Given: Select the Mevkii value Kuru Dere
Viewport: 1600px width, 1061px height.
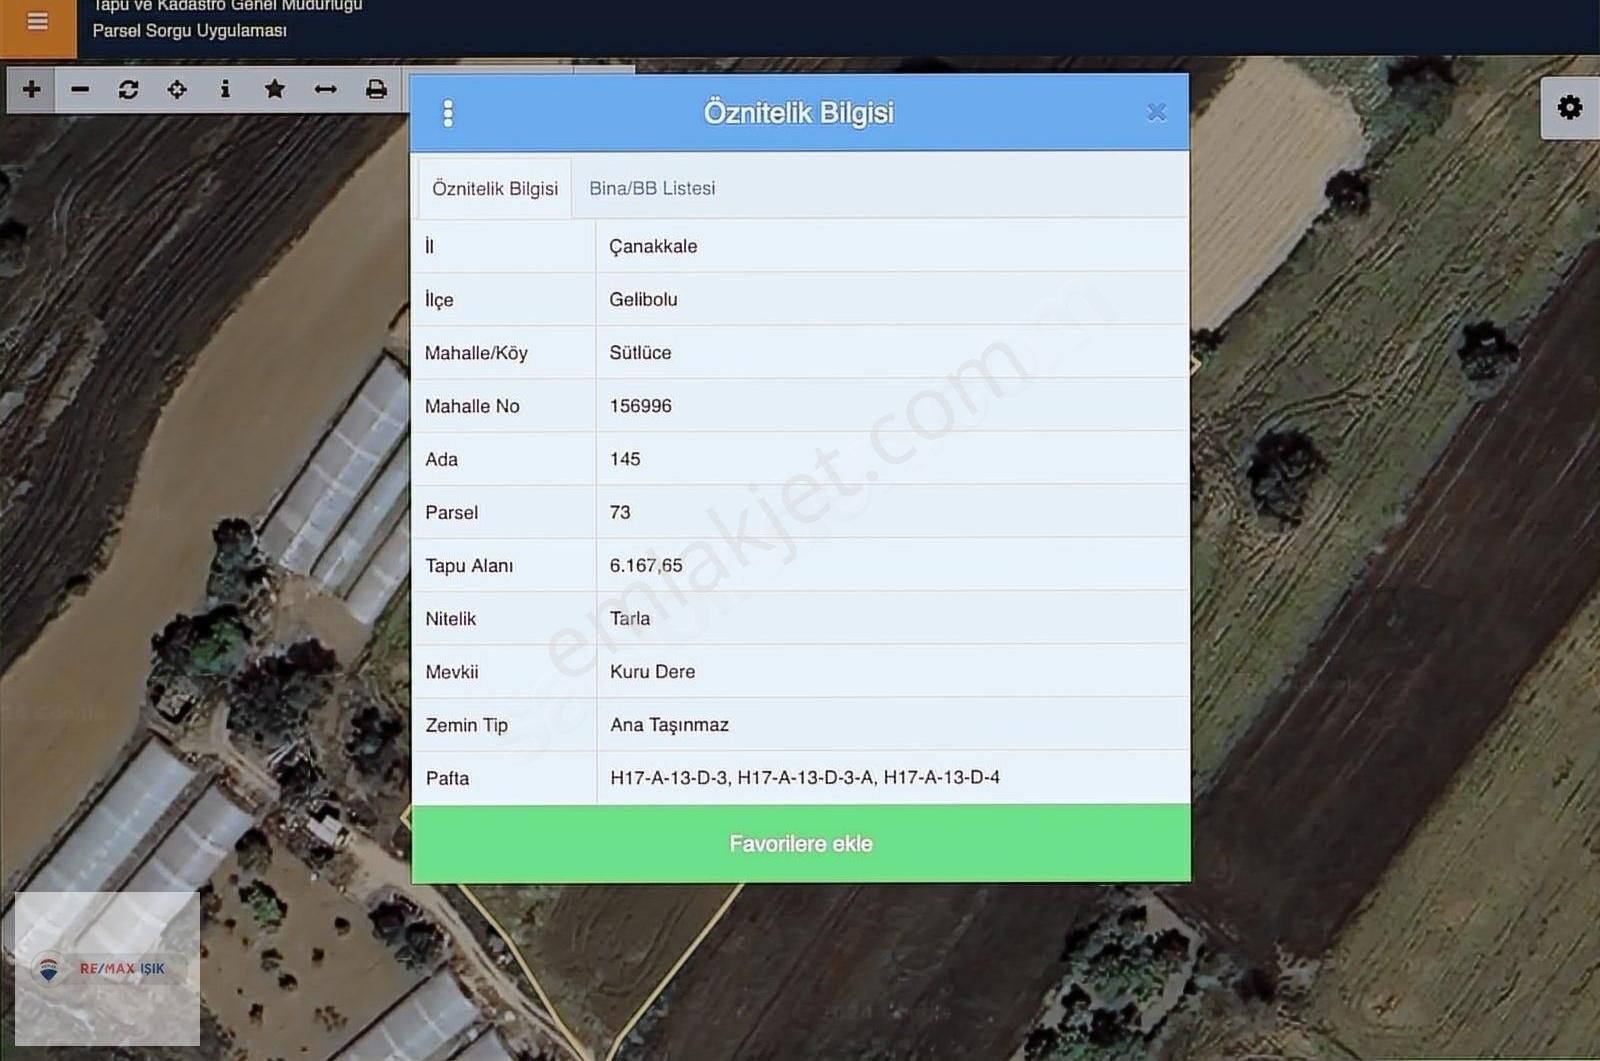Looking at the screenshot, I should pos(652,671).
